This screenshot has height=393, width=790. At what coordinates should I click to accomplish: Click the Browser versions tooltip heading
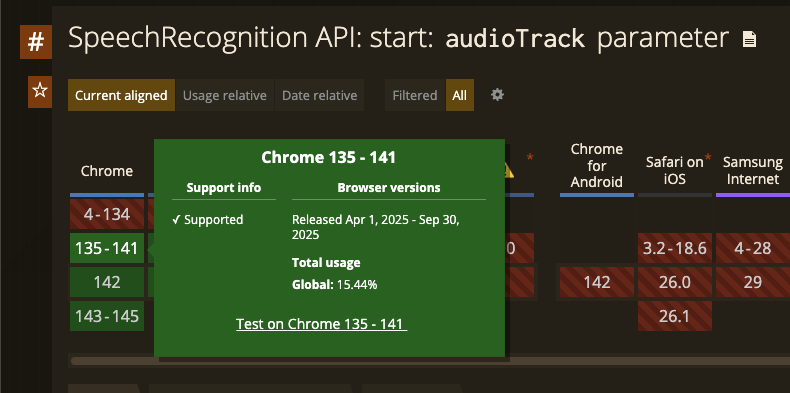[x=389, y=188]
